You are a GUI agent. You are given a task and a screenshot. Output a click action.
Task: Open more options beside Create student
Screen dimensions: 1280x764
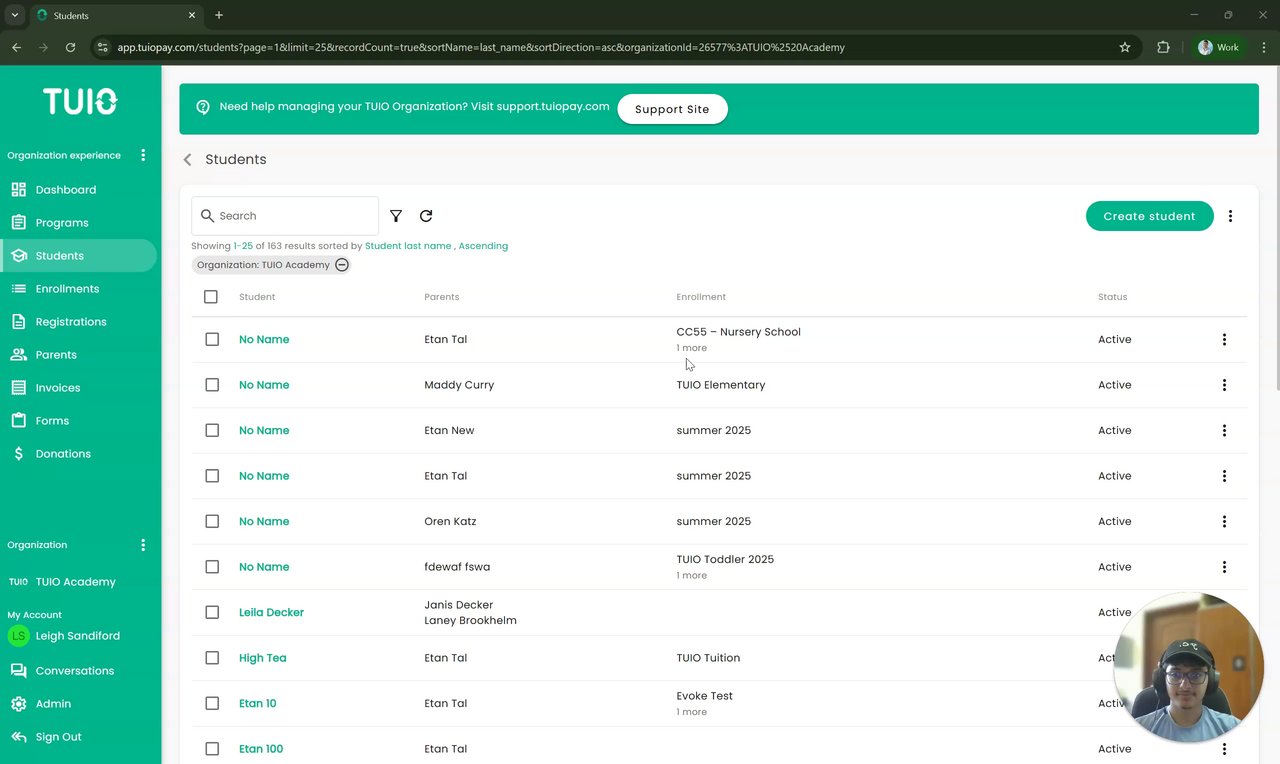[1230, 216]
